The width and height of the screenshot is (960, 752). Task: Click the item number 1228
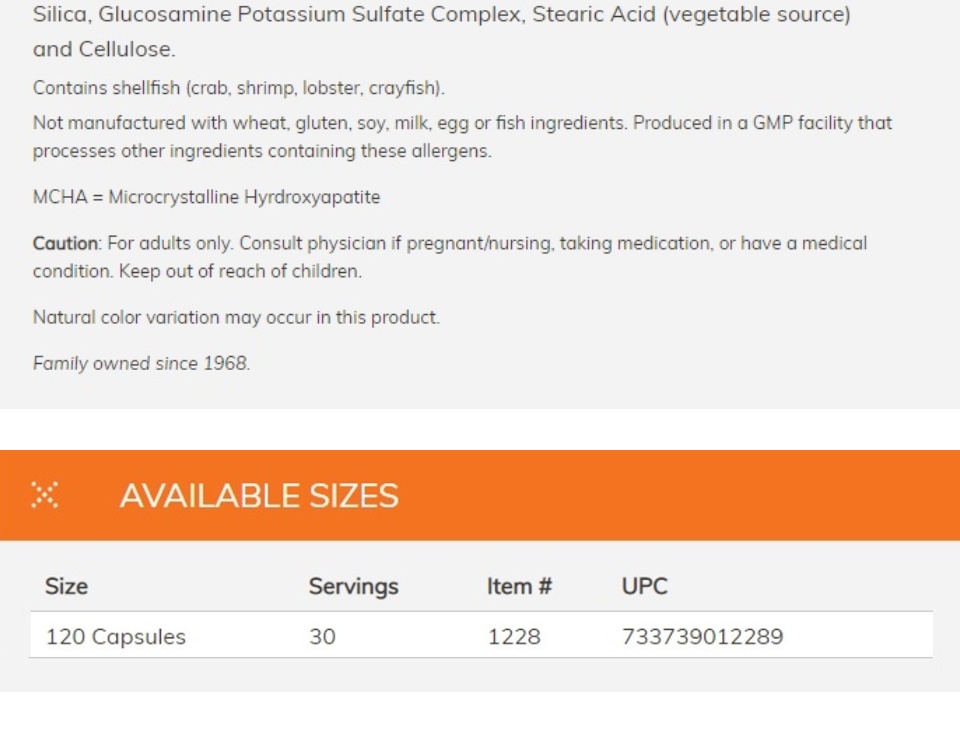pyautogui.click(x=514, y=636)
